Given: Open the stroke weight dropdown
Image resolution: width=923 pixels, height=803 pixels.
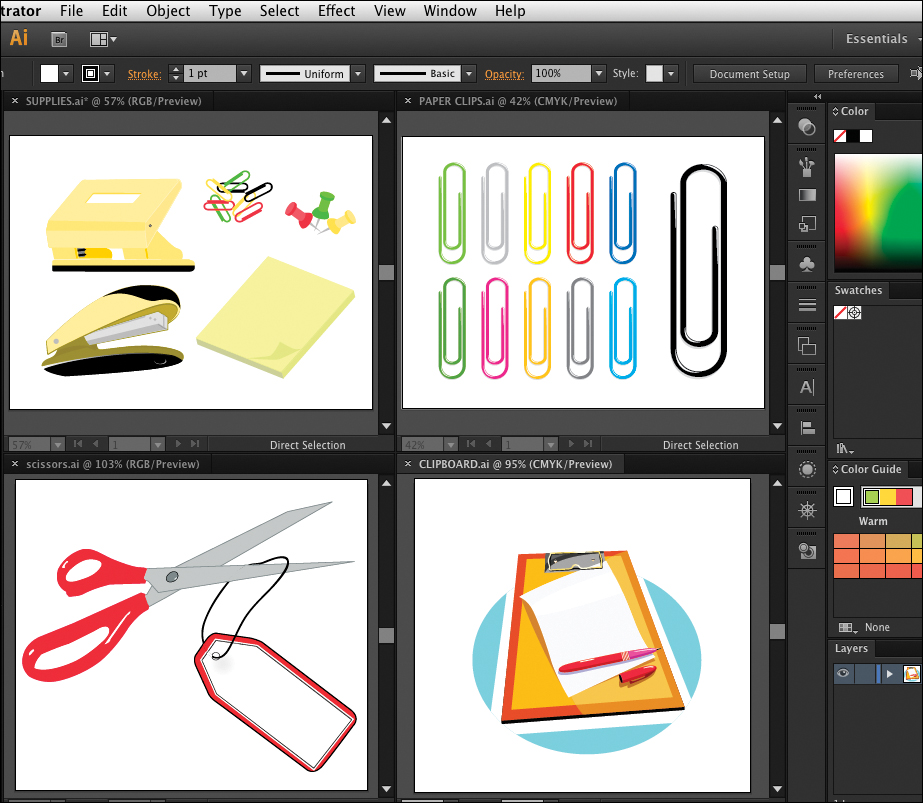Looking at the screenshot, I should 245,74.
